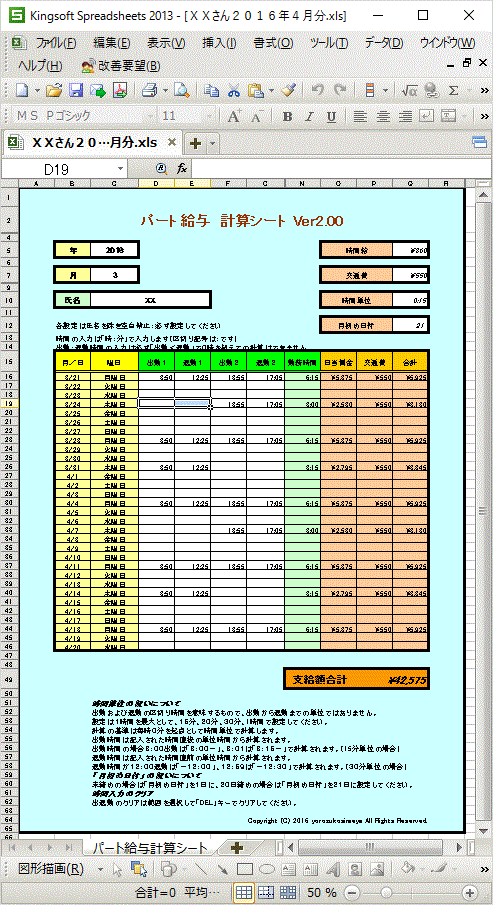Increase font size with A+ icon

click(x=234, y=116)
